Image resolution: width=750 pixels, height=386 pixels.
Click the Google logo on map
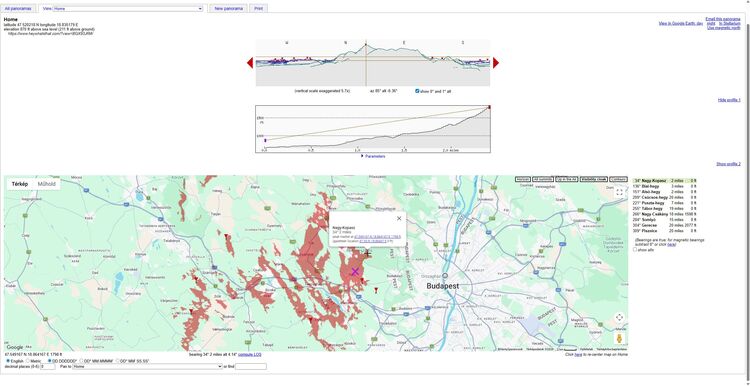[x=15, y=347]
